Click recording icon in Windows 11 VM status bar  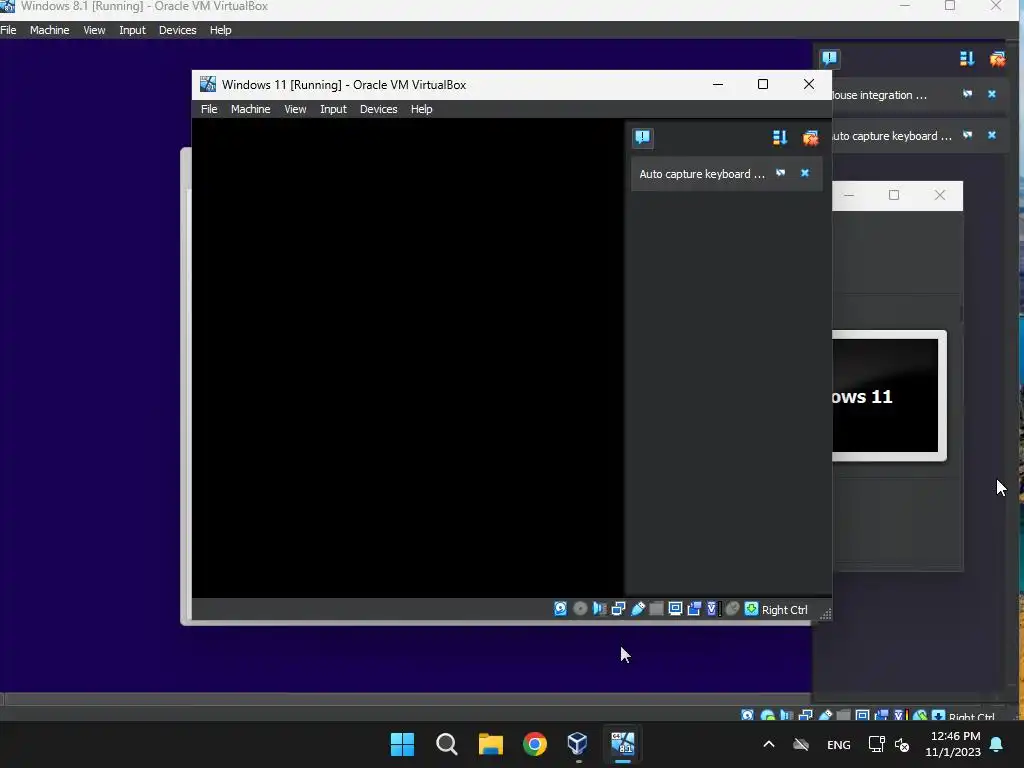(x=694, y=609)
